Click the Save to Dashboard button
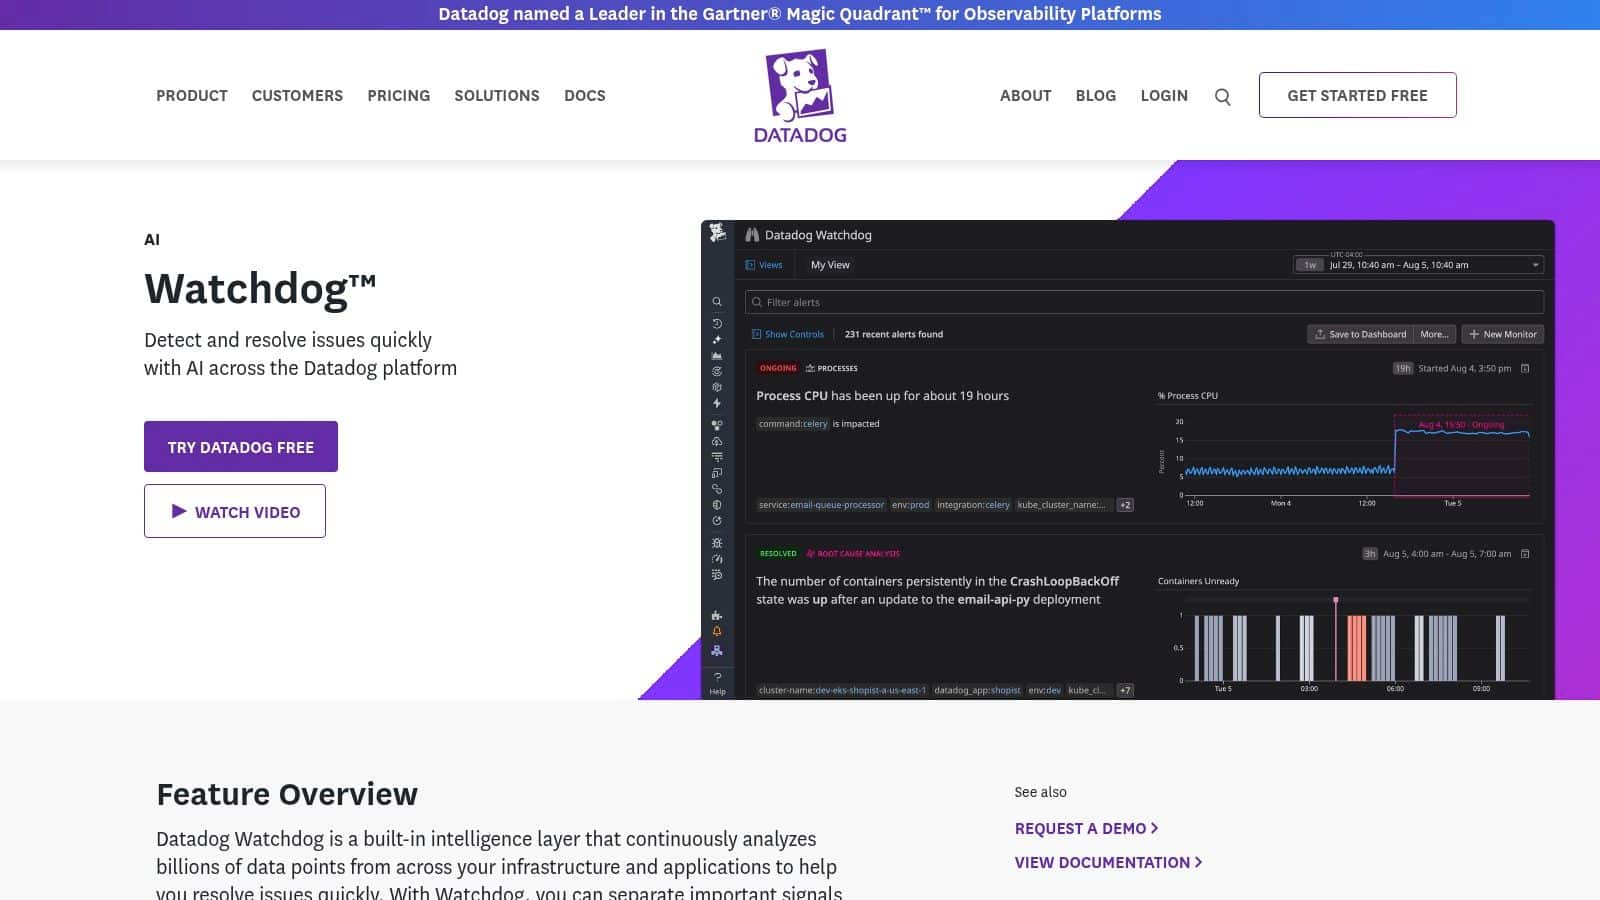The height and width of the screenshot is (900, 1600). click(x=1360, y=334)
